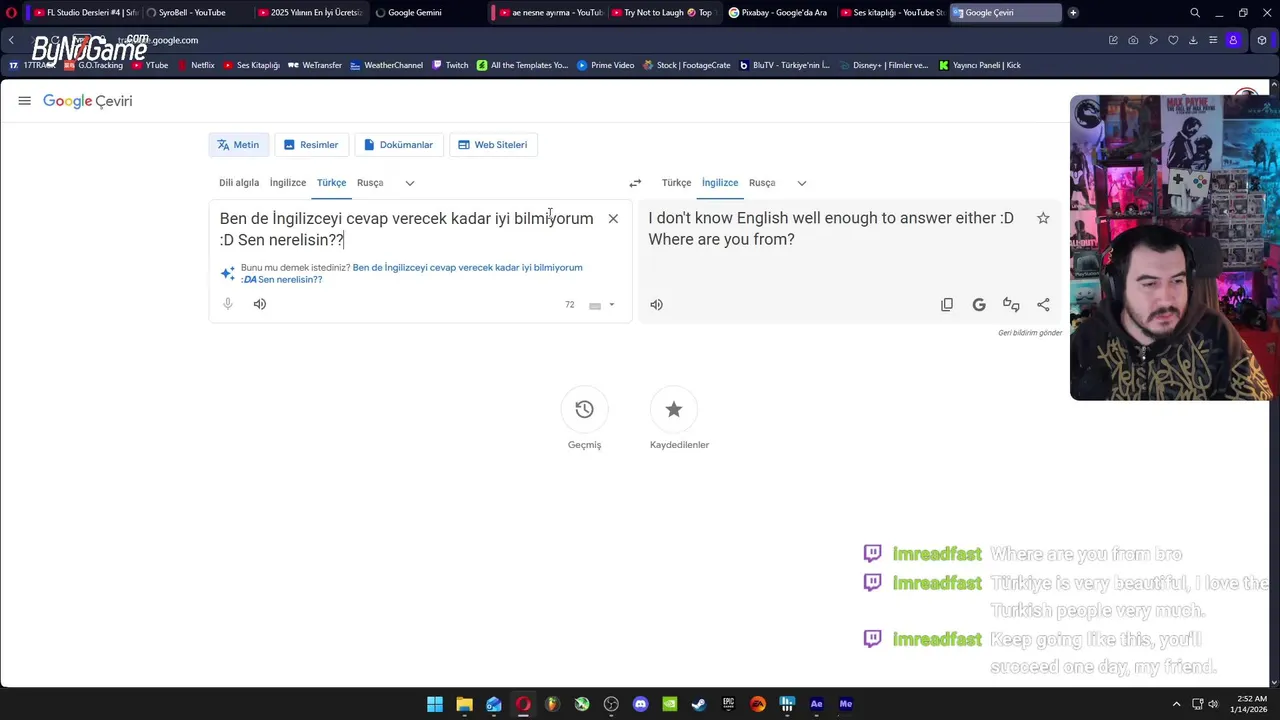Switch to the Metin text mode
1280x720 pixels.
pyautogui.click(x=238, y=145)
